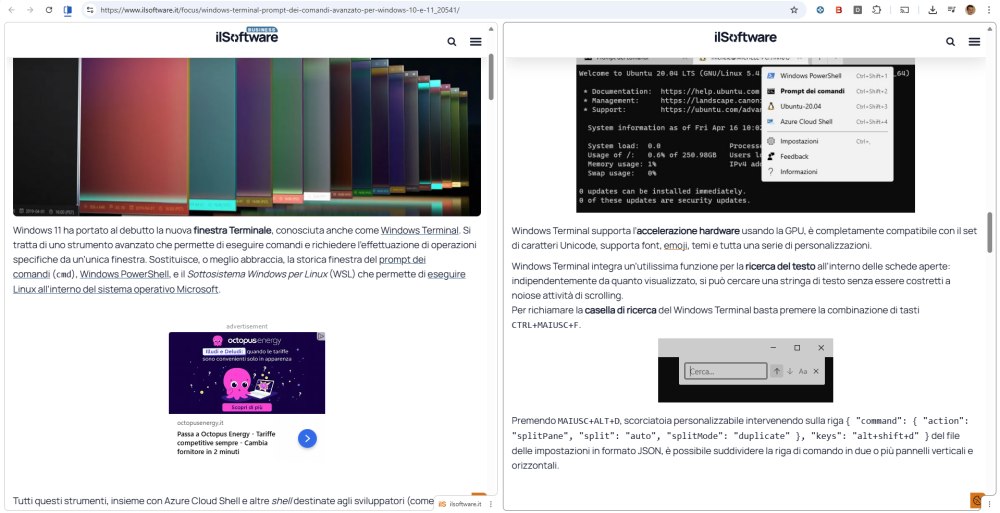Click the 'advertisement' label above the ad

coord(247,326)
